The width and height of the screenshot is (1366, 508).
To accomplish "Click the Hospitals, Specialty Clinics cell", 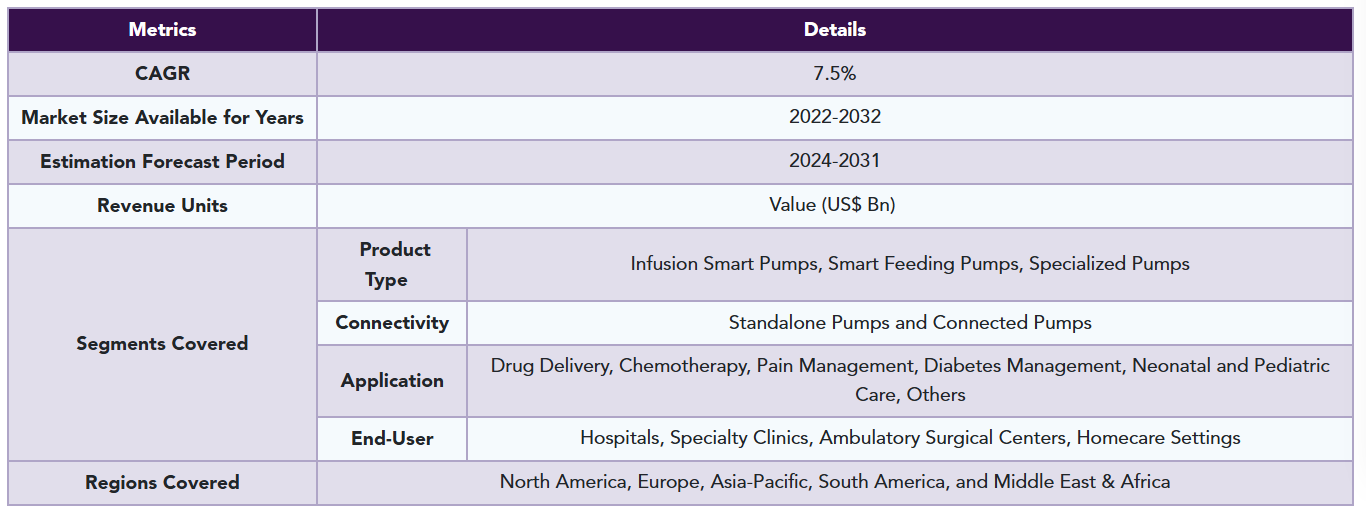I will (x=910, y=439).
